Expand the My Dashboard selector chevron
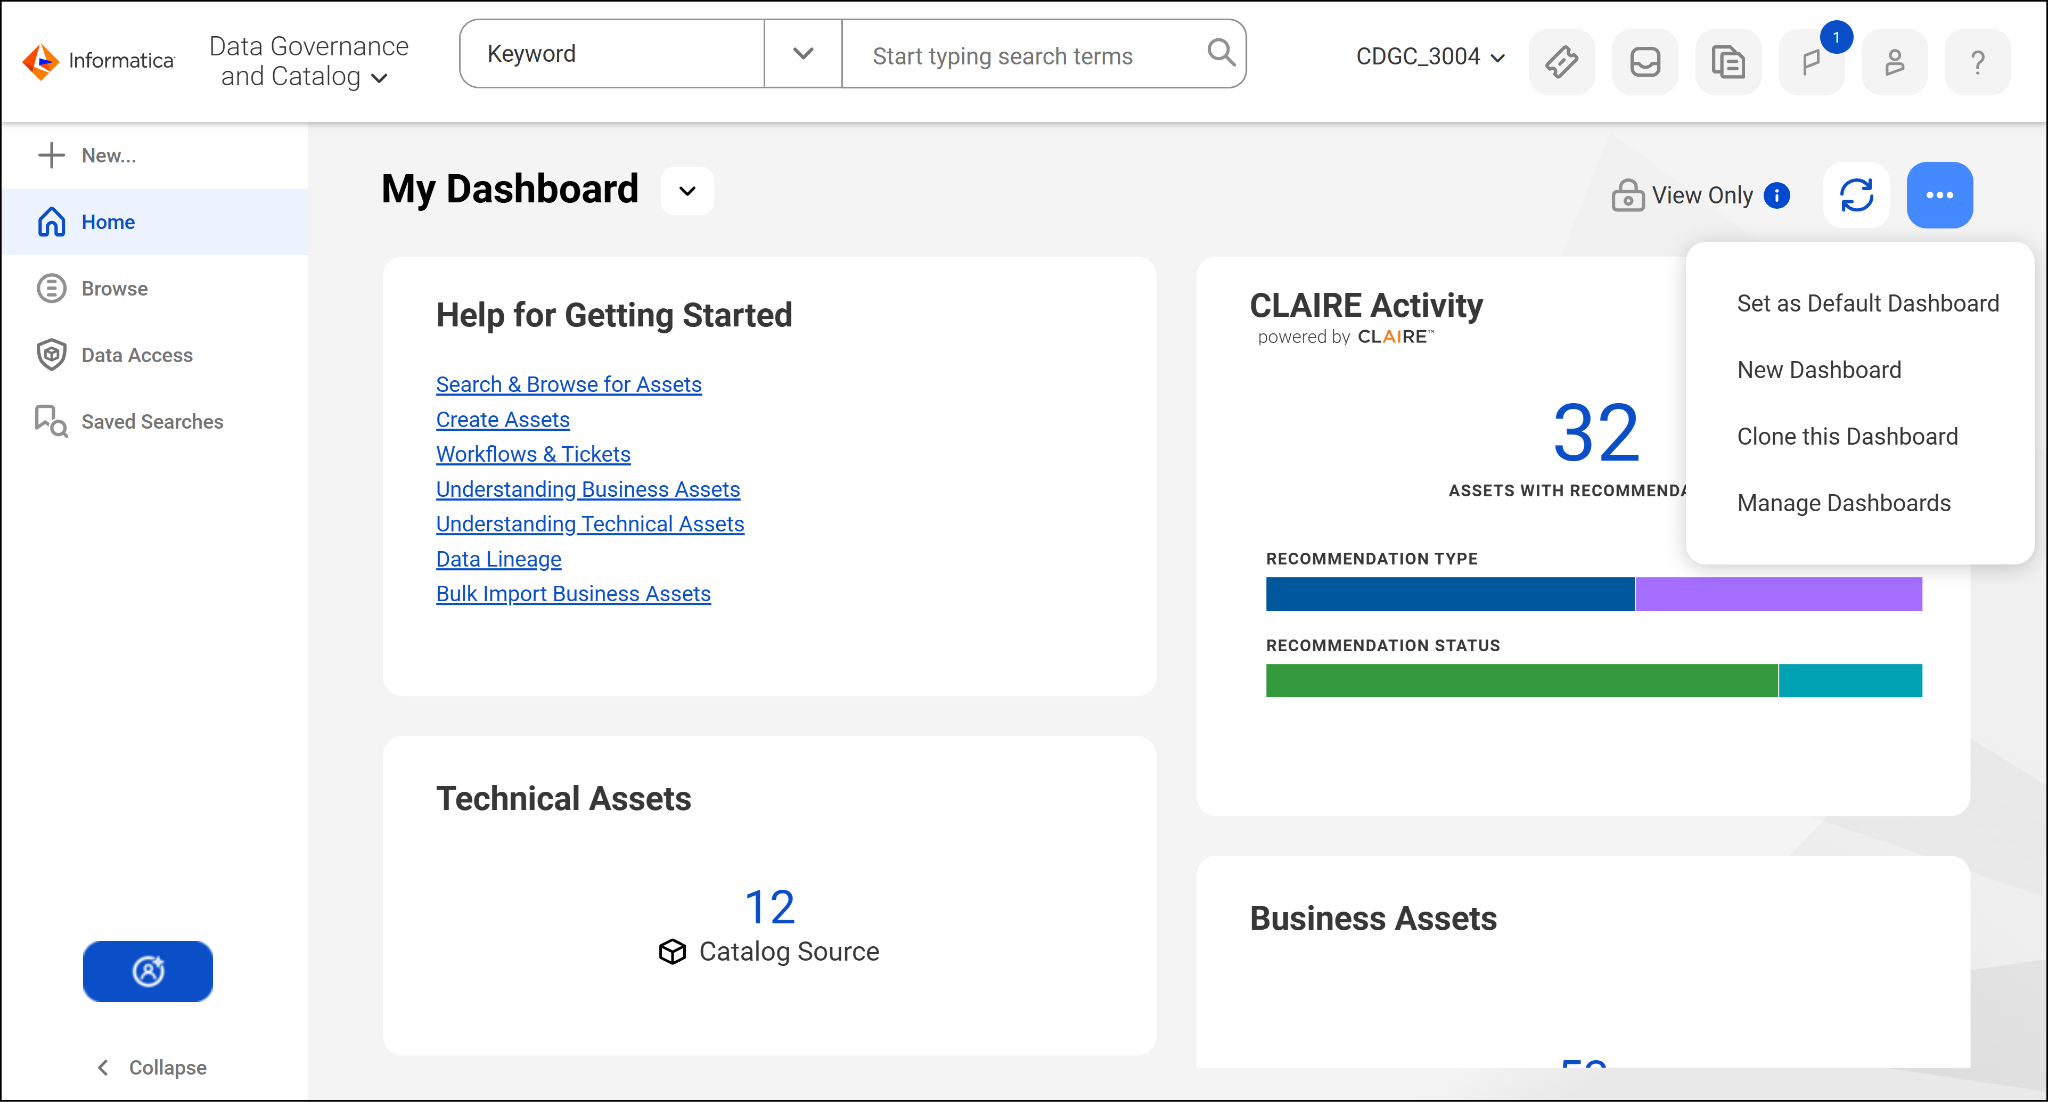Viewport: 2048px width, 1102px height. (688, 190)
